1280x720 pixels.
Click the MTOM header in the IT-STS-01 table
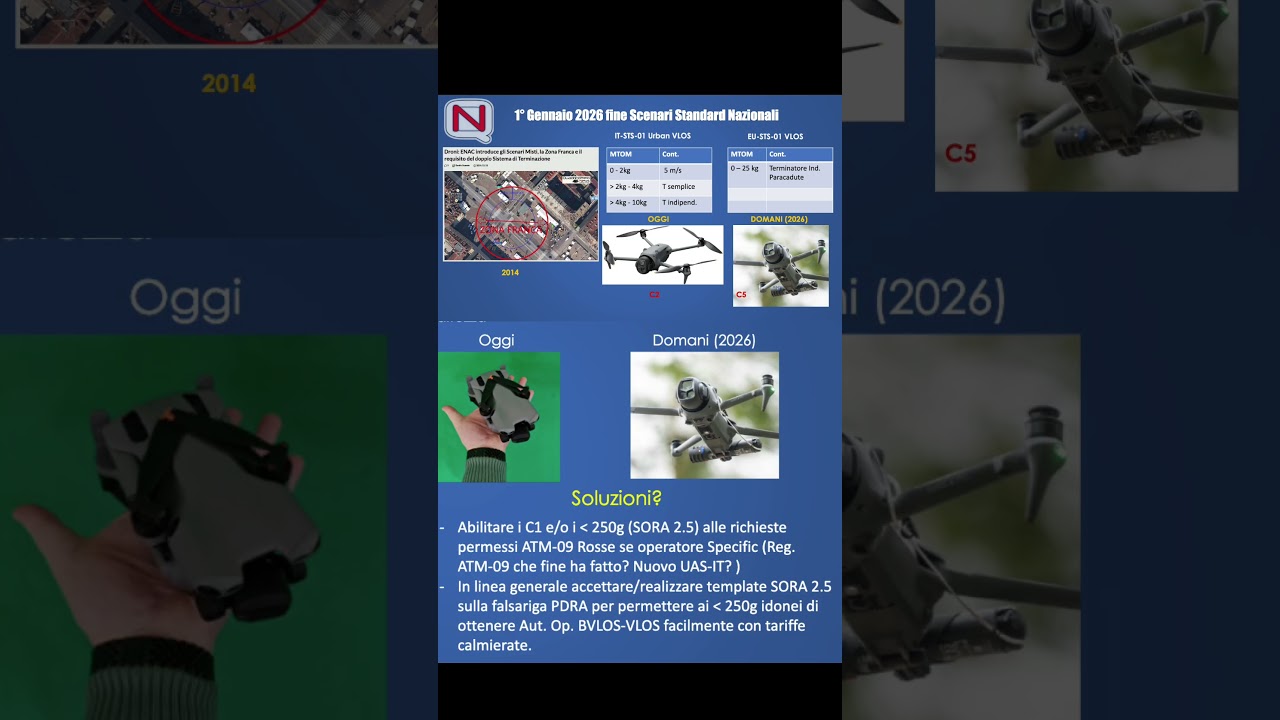coord(633,155)
